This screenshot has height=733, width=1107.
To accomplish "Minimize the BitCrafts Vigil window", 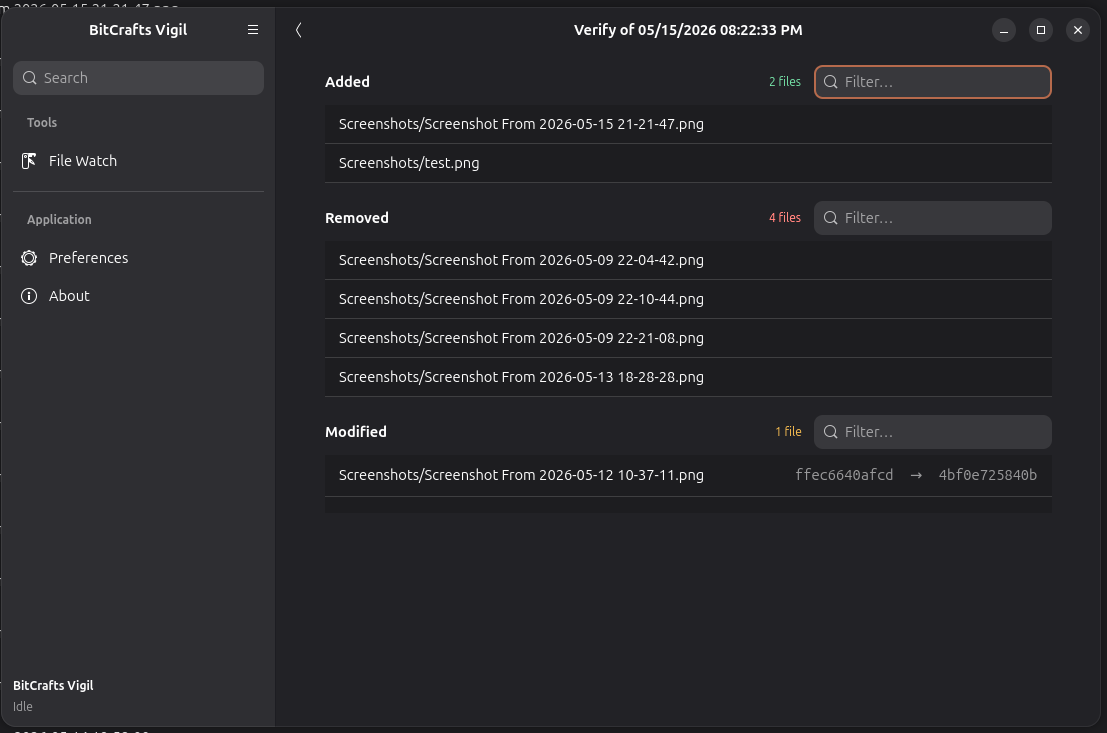I will point(1003,30).
